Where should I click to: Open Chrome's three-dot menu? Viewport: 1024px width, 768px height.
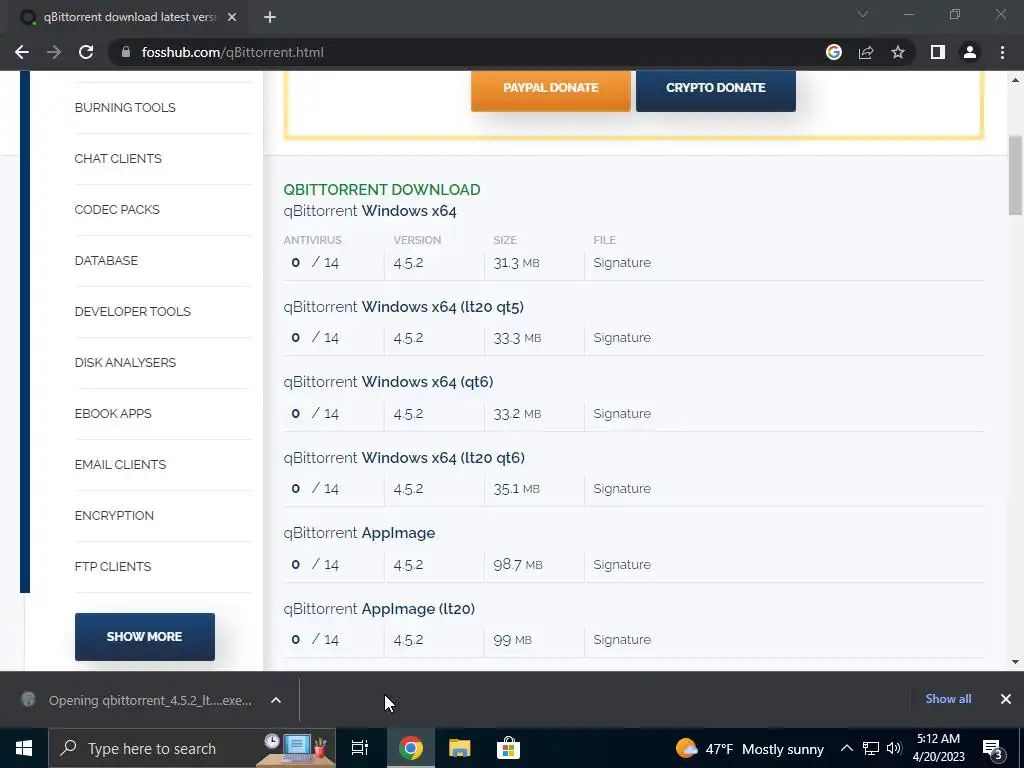pos(1002,52)
